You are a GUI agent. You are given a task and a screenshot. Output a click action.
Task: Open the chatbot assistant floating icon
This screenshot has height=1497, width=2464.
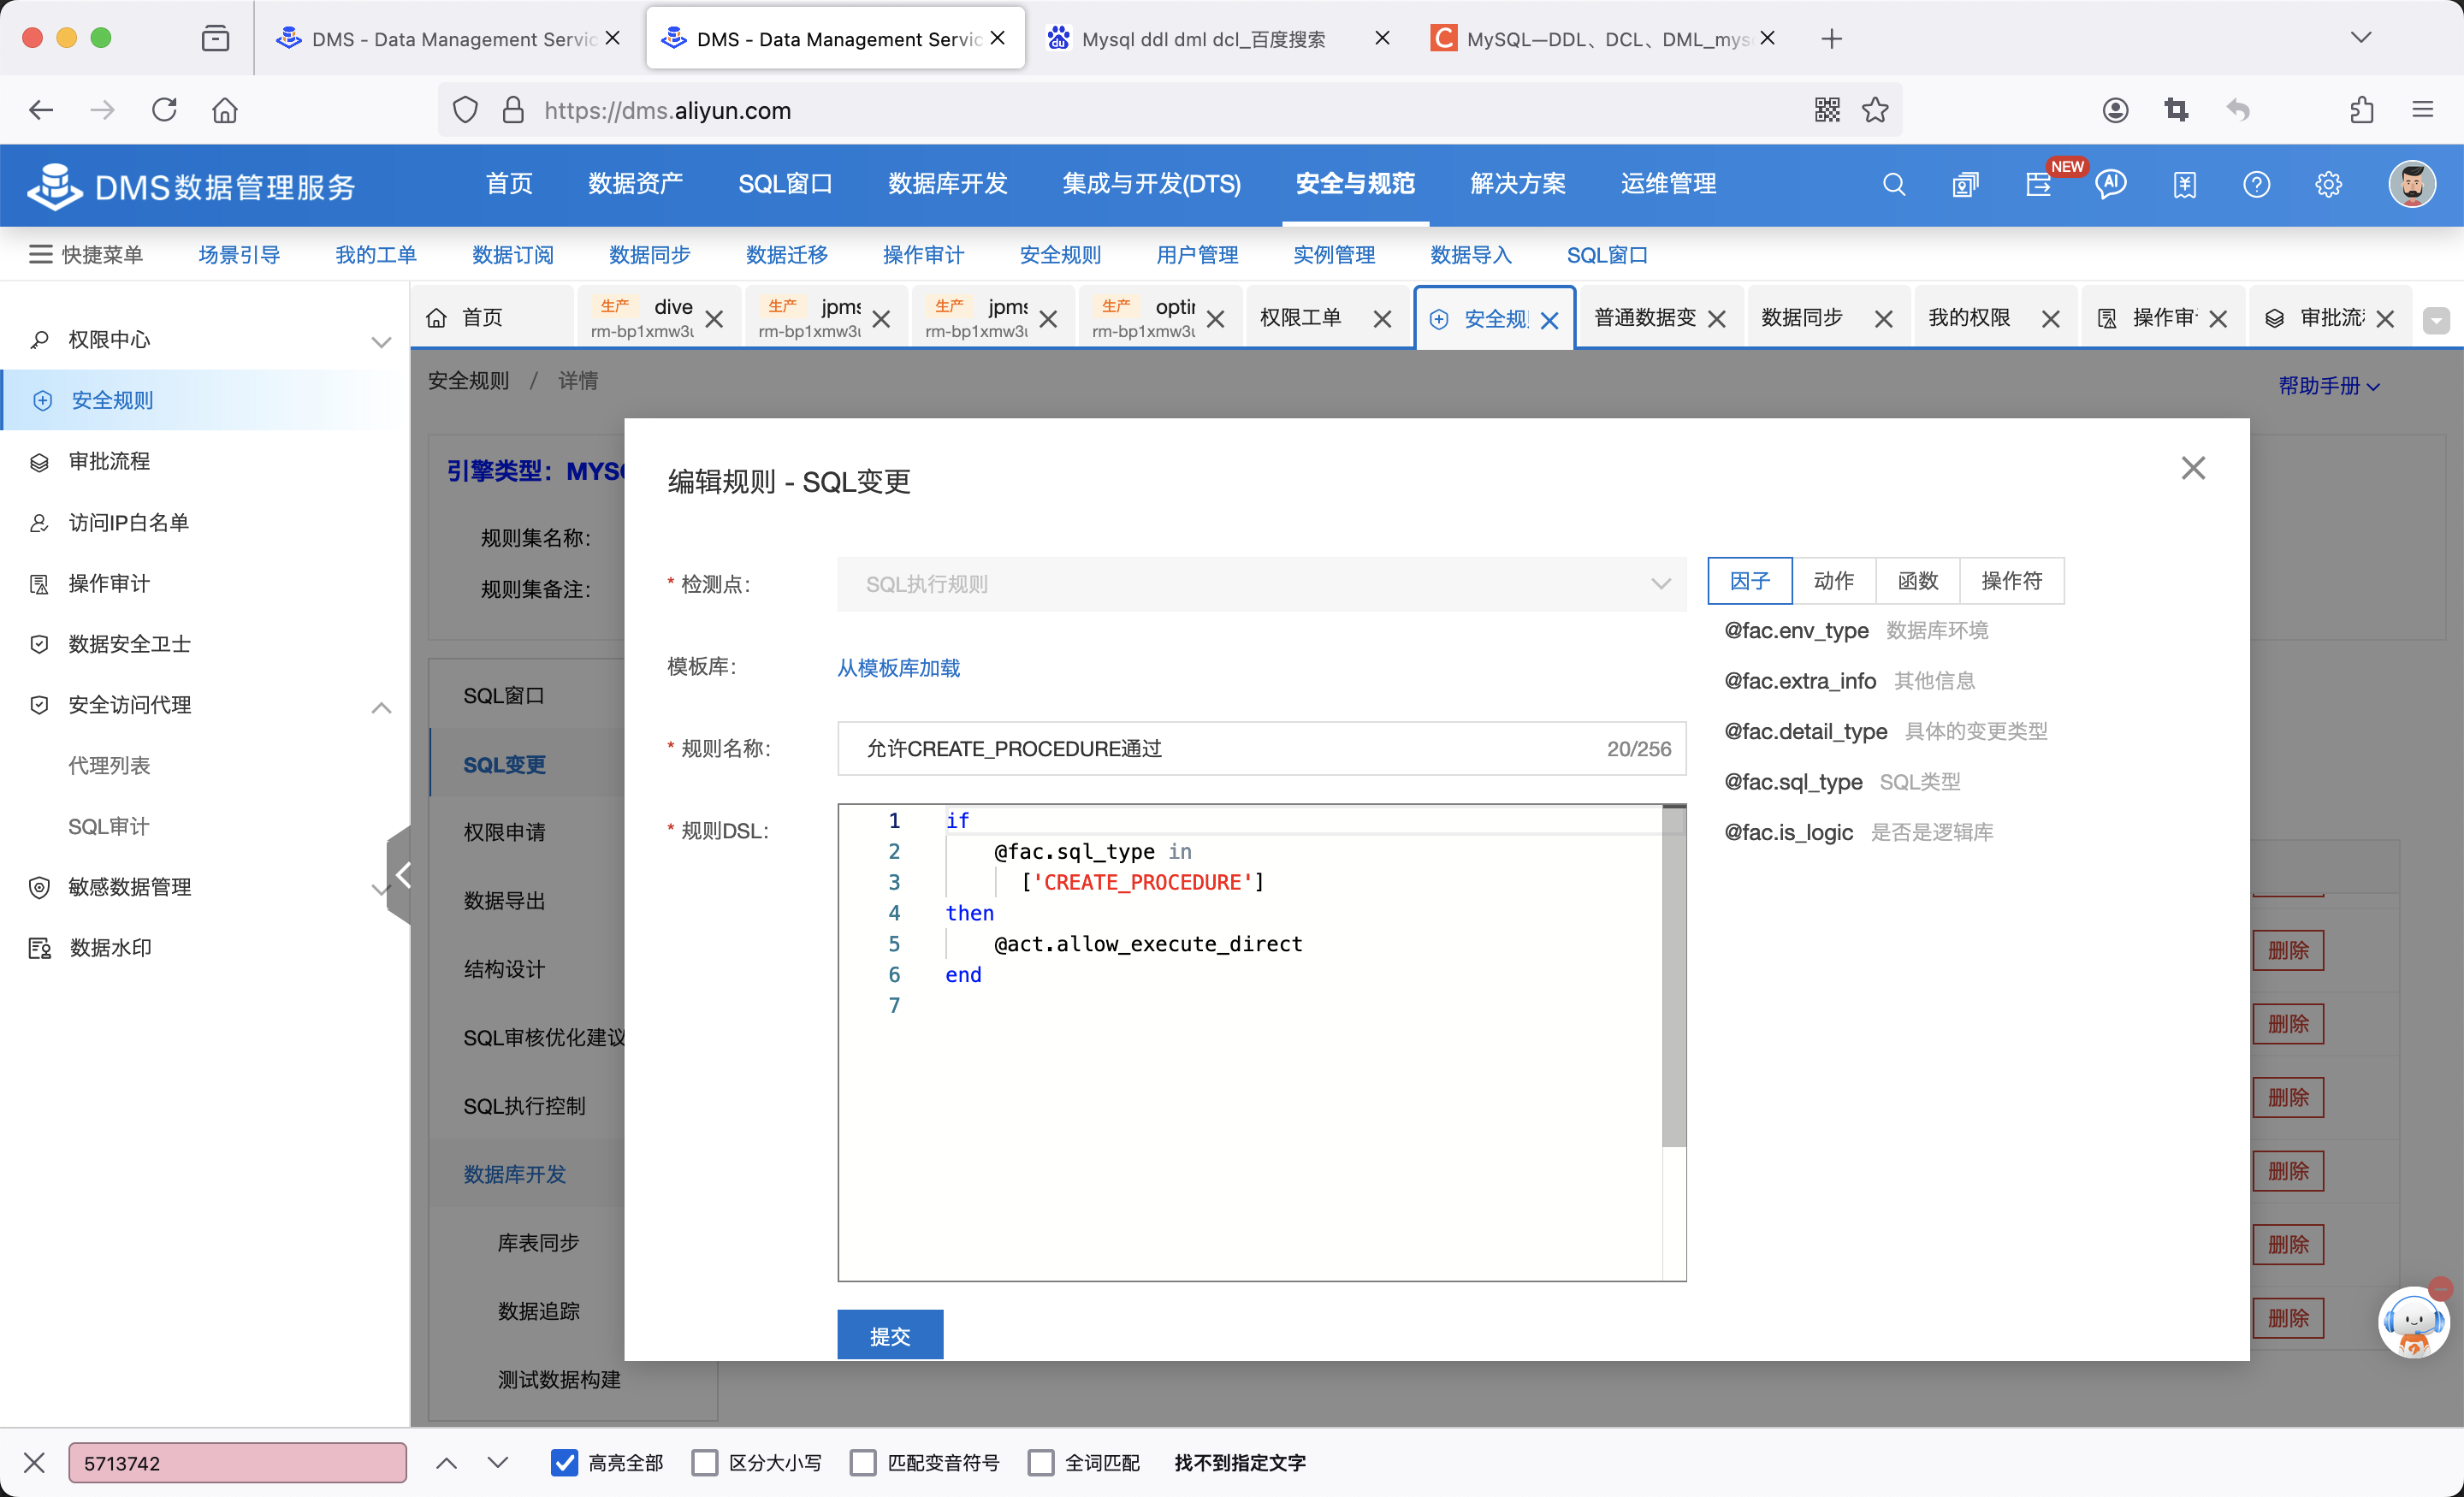[x=2414, y=1320]
